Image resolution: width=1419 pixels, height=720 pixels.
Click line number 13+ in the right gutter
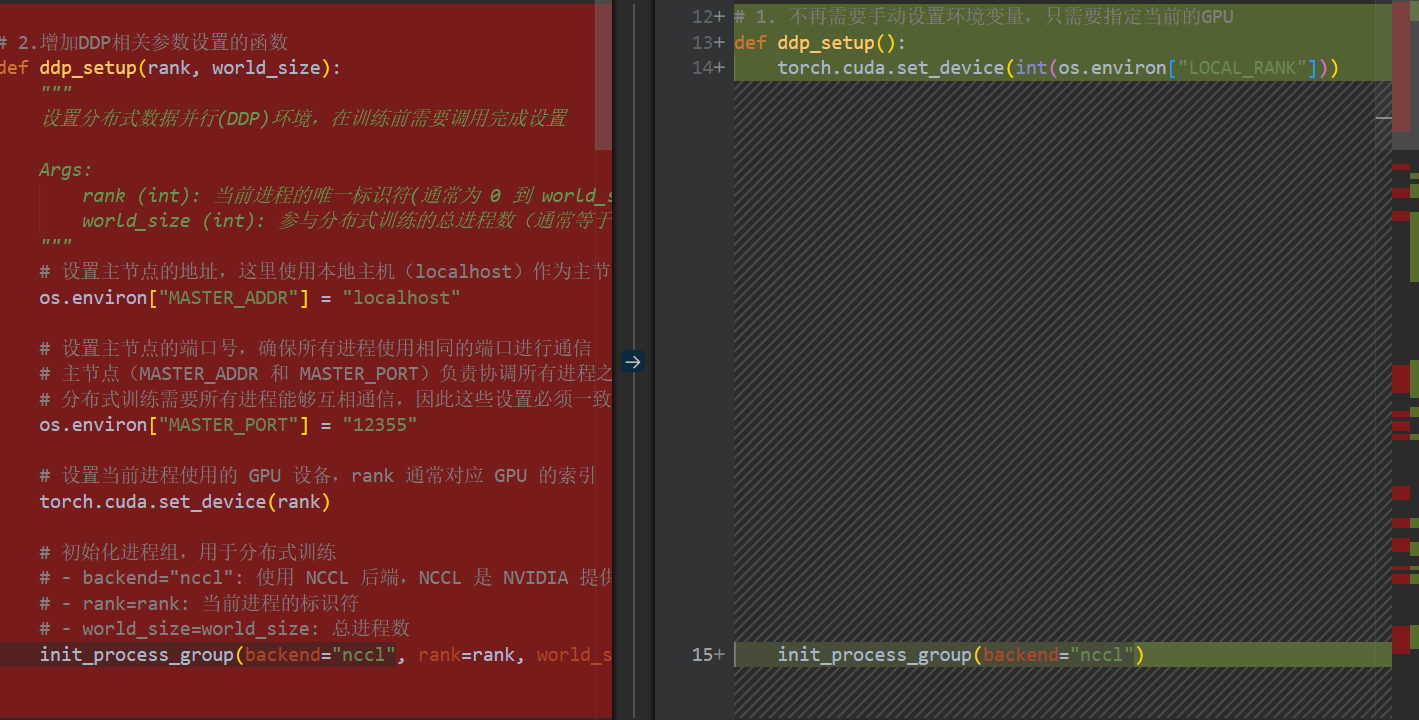(707, 42)
